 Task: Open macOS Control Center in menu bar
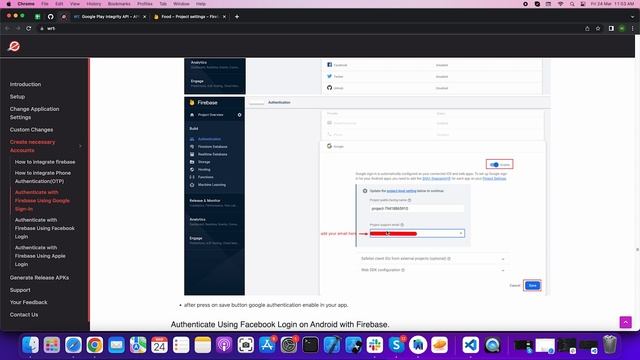click(582, 4)
